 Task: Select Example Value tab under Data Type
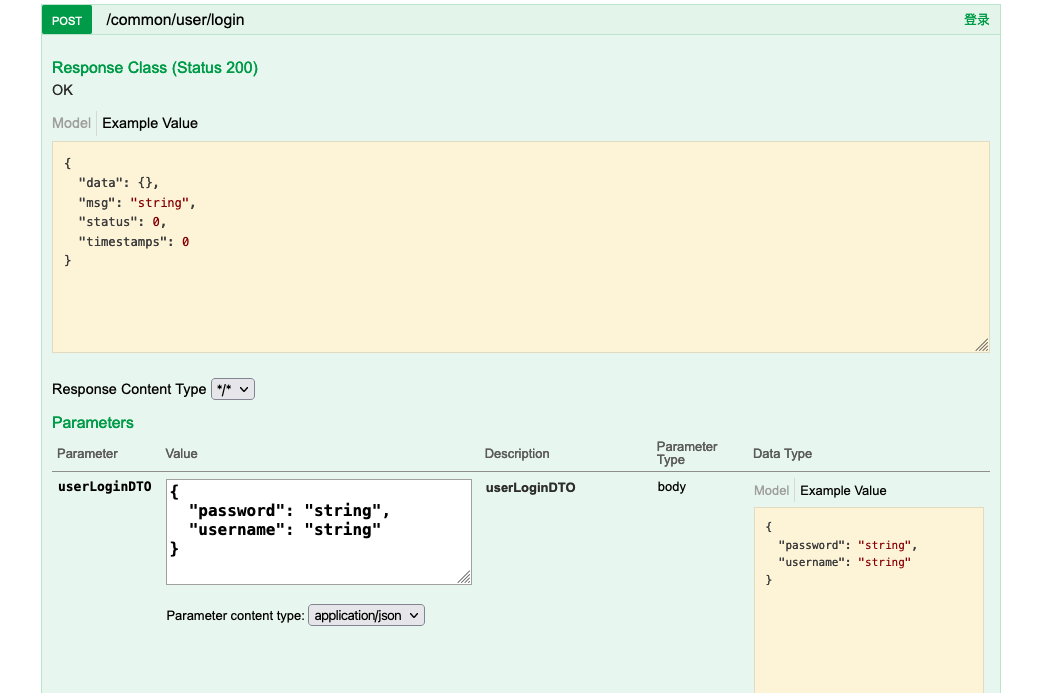click(843, 491)
